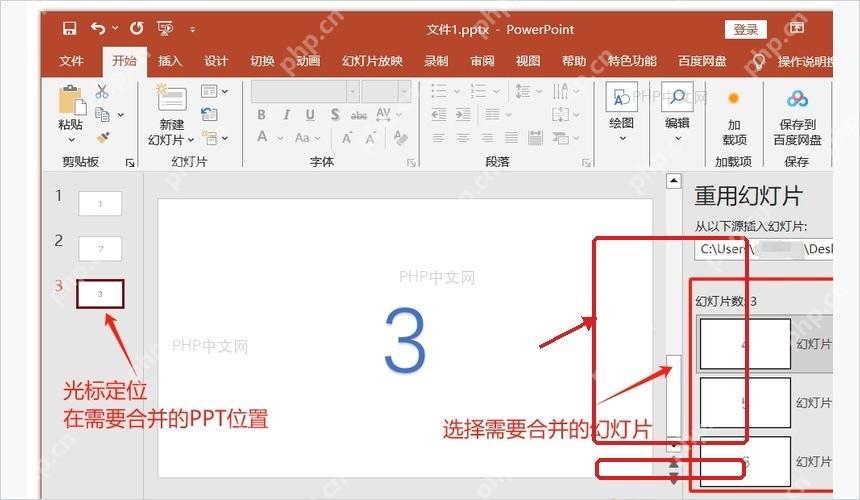Open the font size combo box

[x=386, y=91]
